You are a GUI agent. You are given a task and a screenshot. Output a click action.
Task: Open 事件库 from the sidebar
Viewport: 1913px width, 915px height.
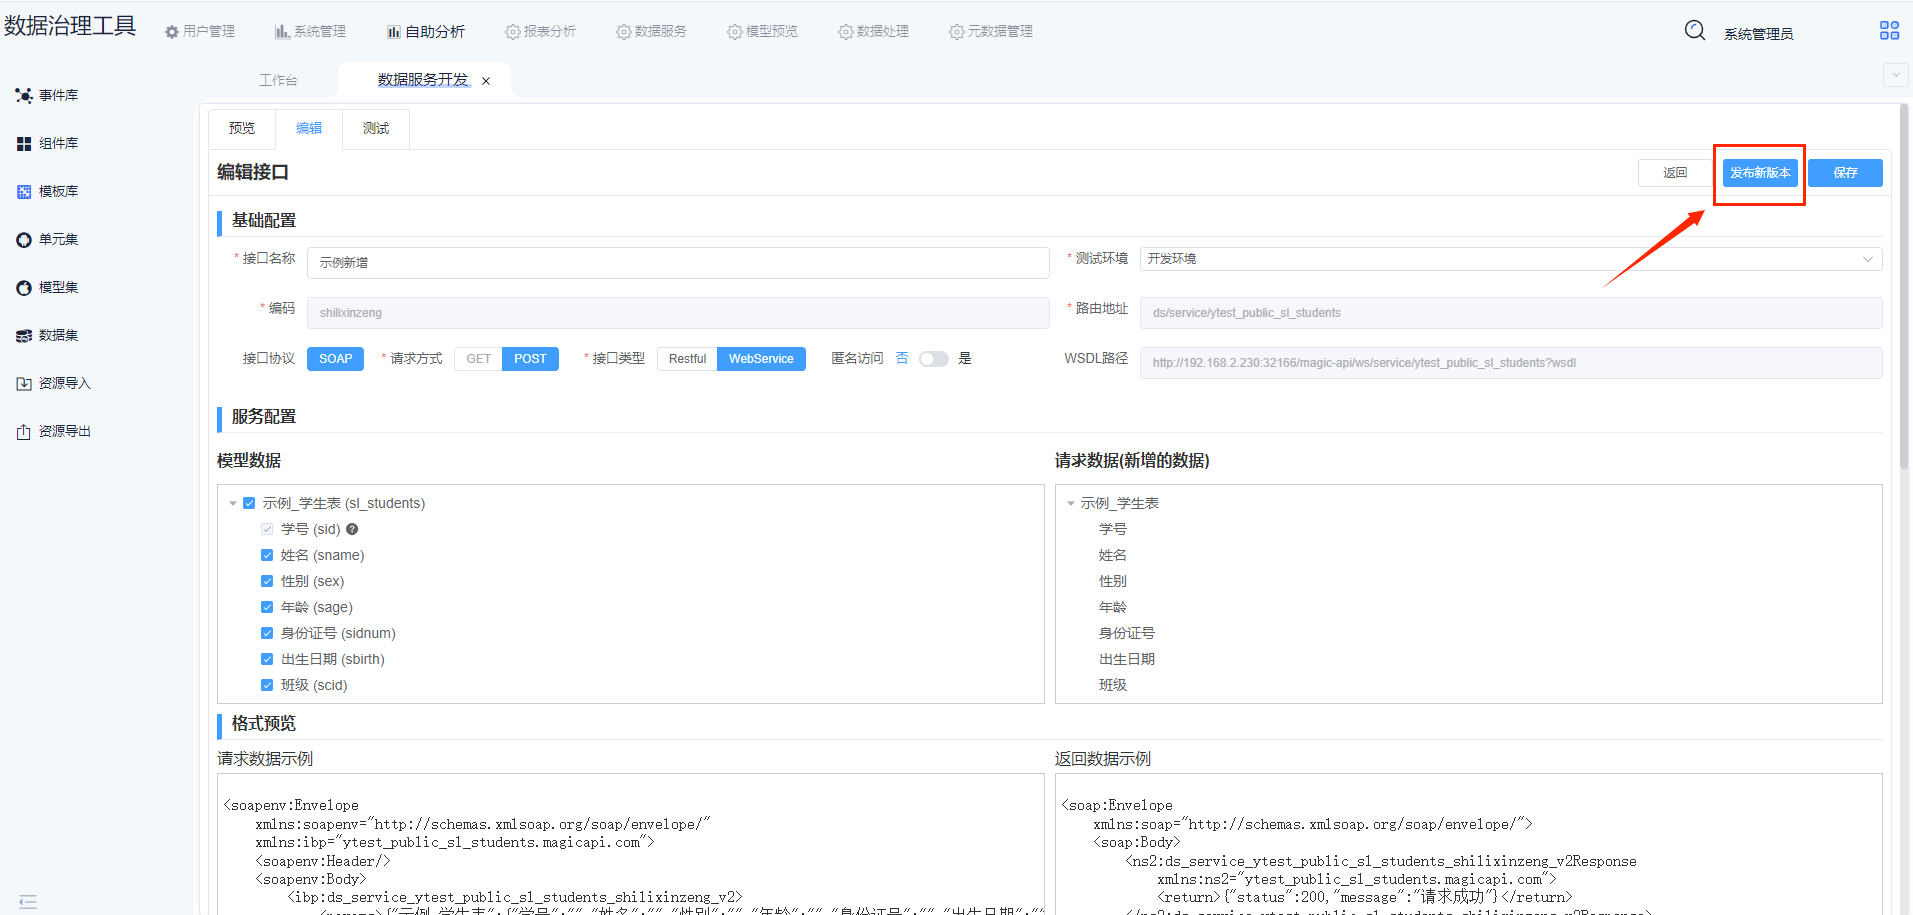[47, 96]
